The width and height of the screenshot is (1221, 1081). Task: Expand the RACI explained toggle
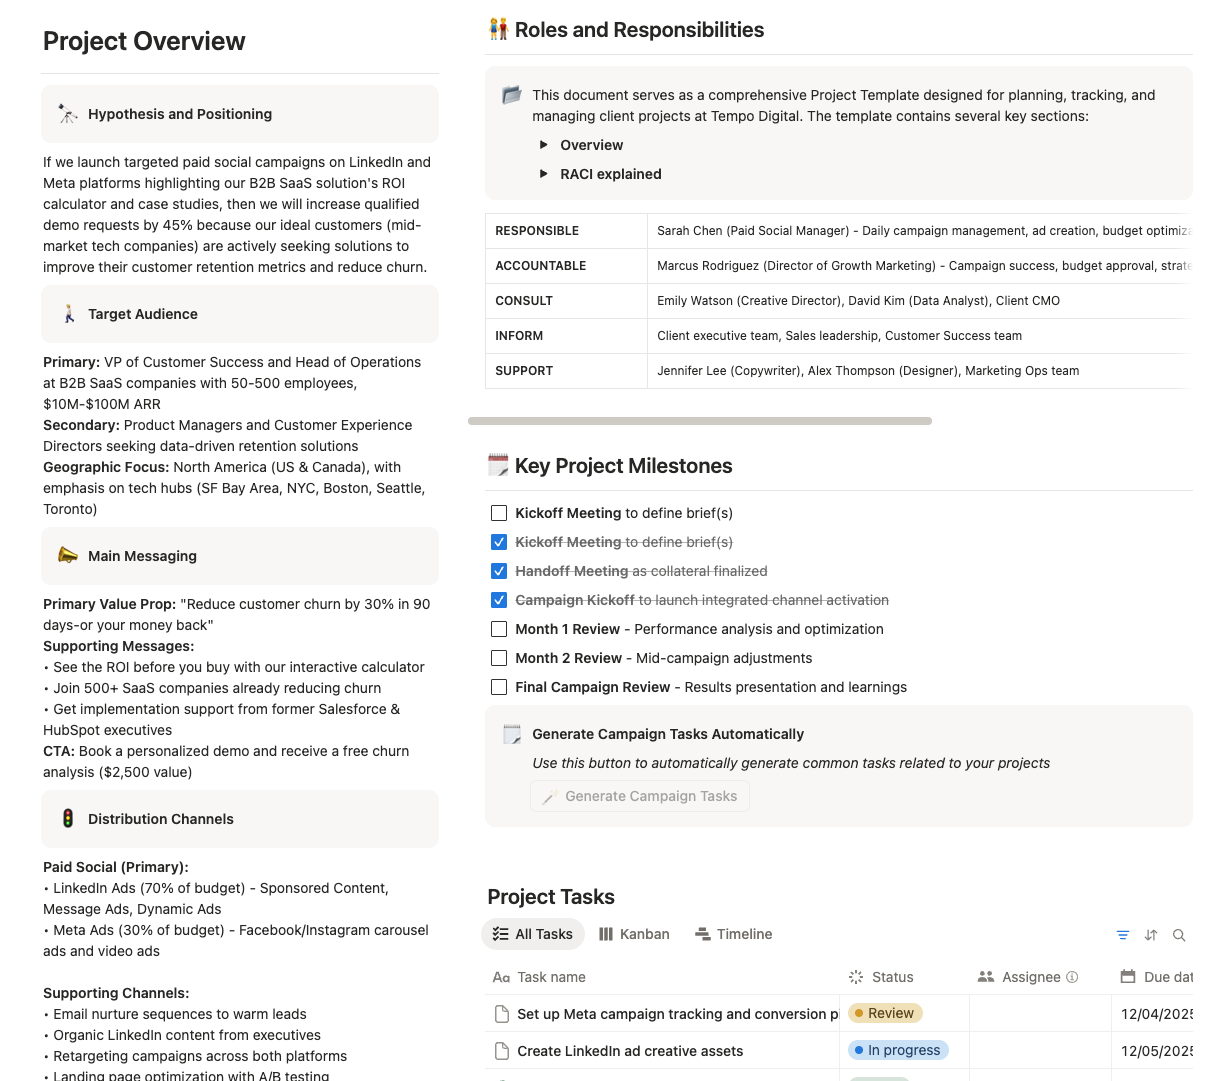click(544, 174)
